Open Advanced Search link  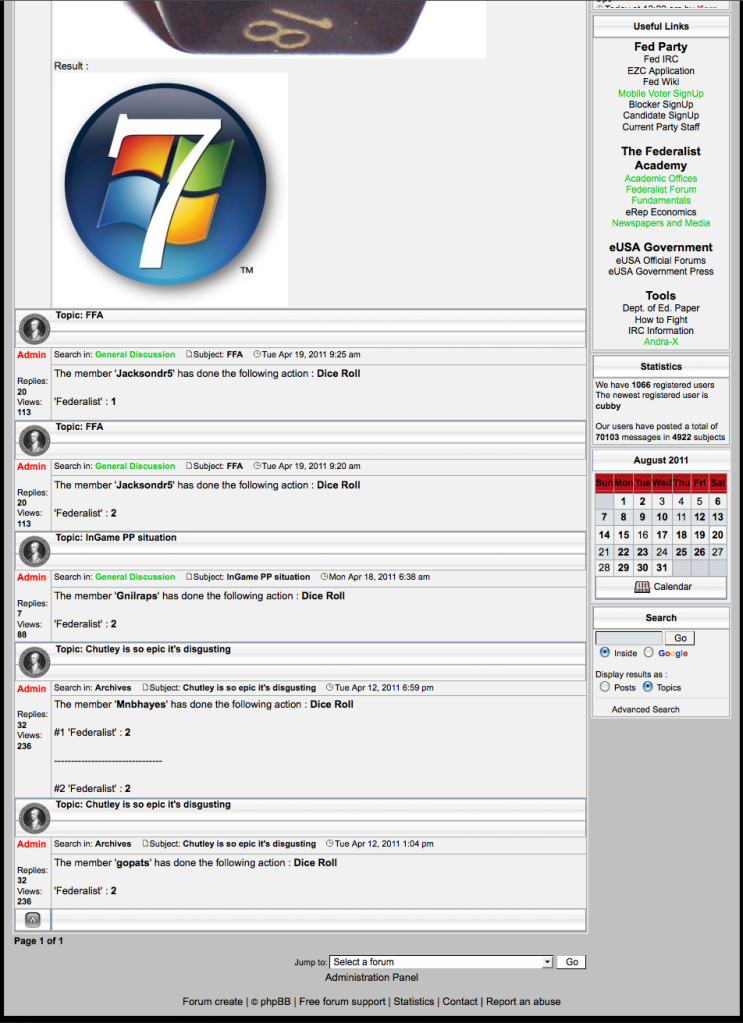[645, 709]
